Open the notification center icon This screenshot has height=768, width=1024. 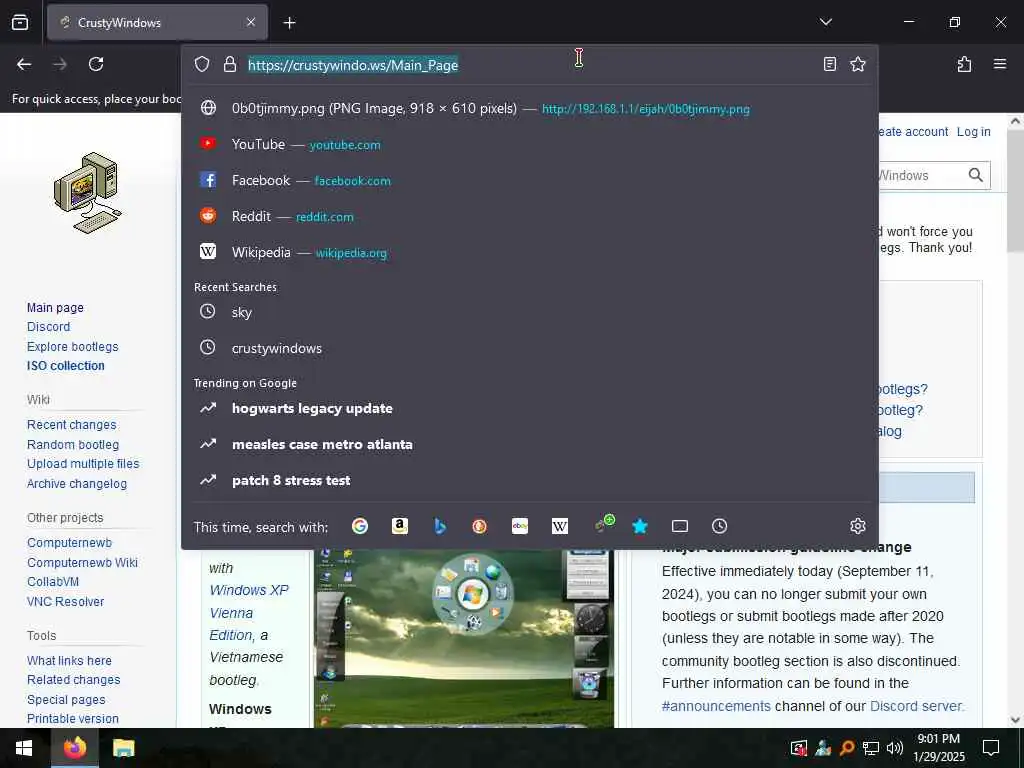point(991,748)
